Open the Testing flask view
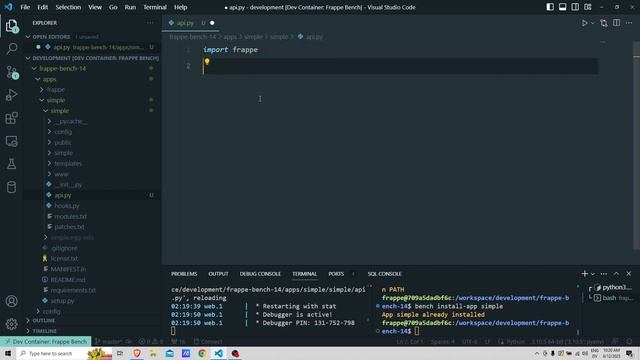The width and height of the screenshot is (640, 360). point(11,164)
